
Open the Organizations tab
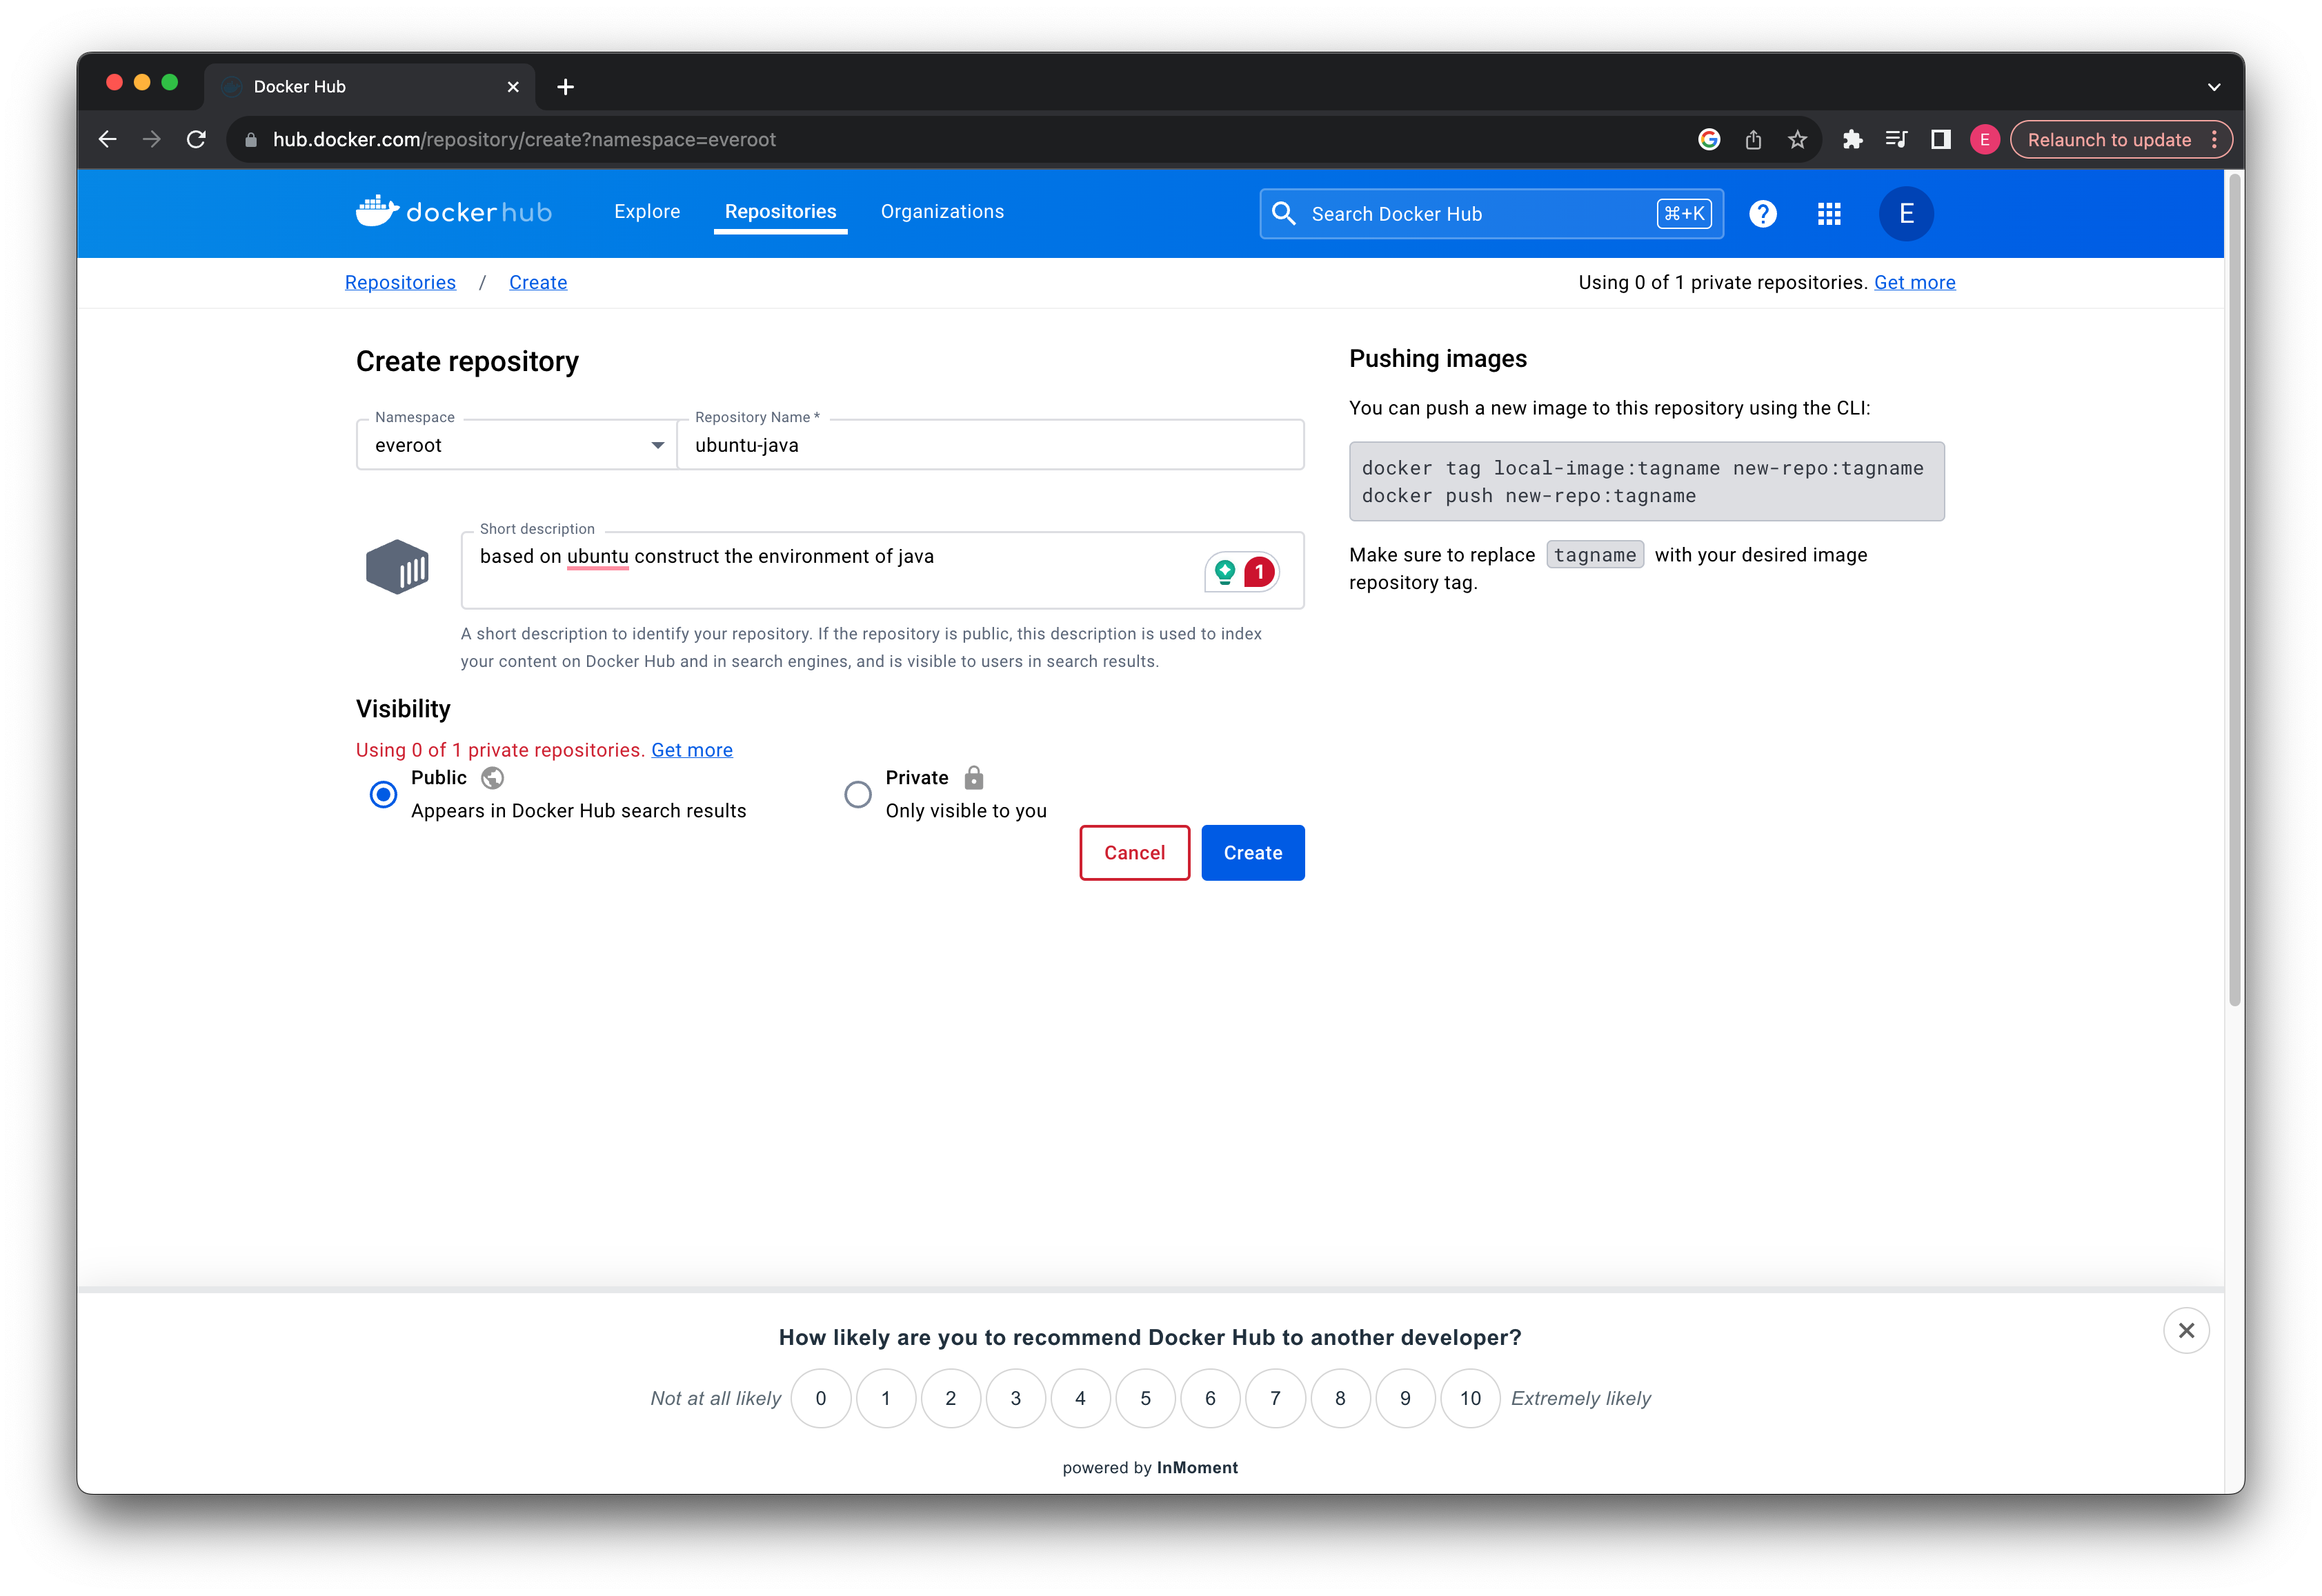(x=942, y=211)
